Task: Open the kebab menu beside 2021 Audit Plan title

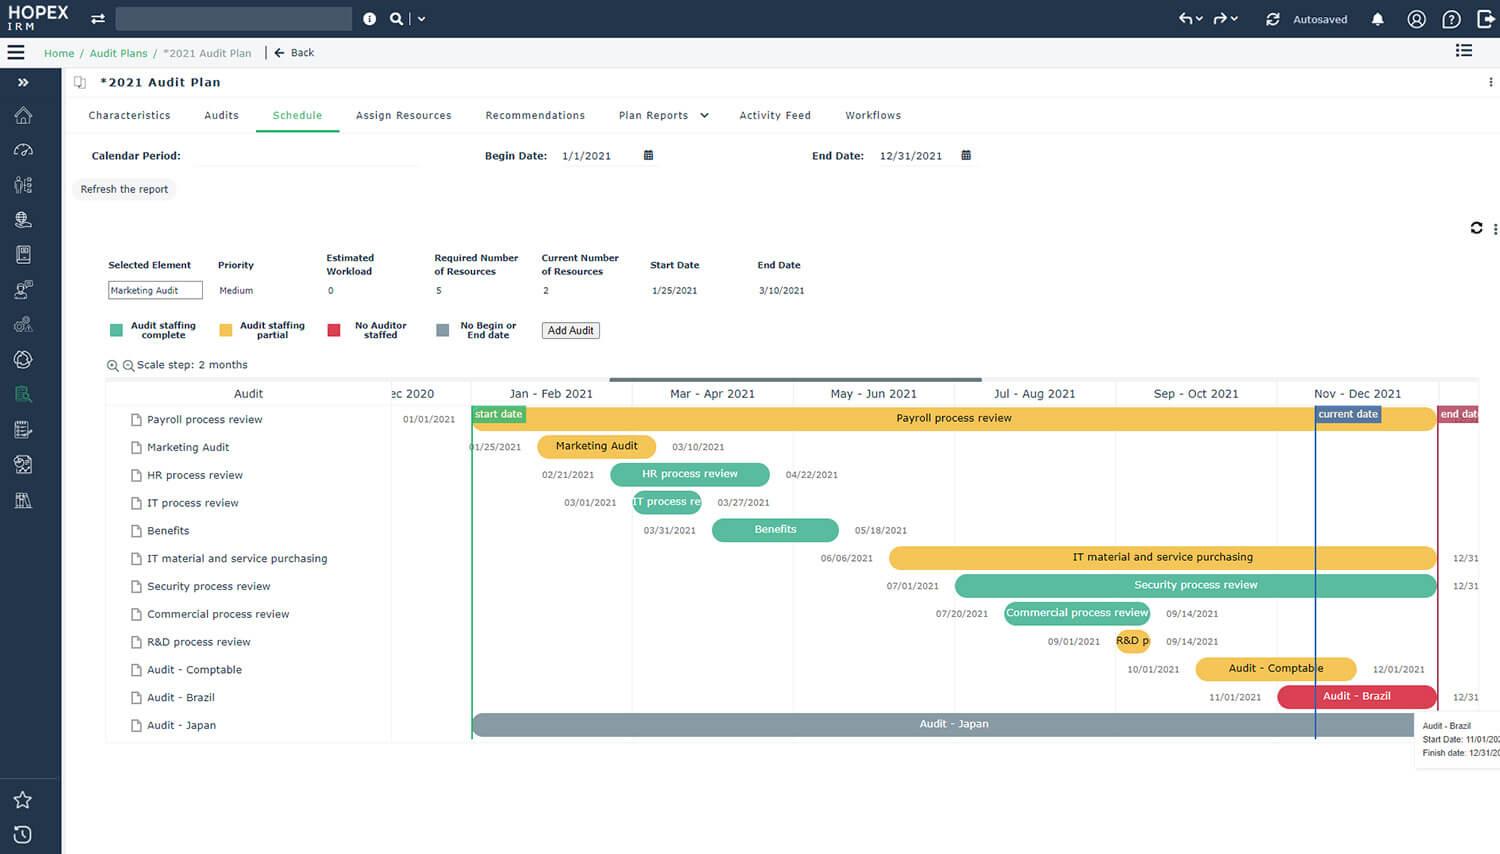Action: [x=1490, y=82]
